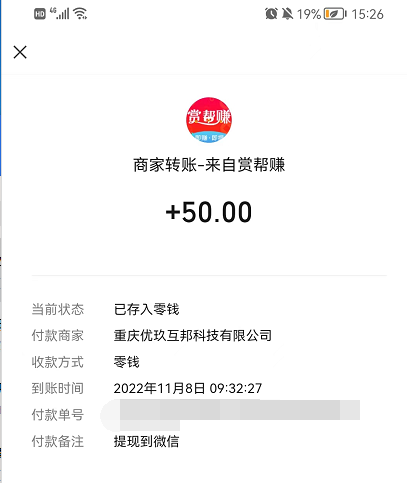Open merchant 重庆优玖互邦科技有限公司
This screenshot has width=407, height=483.
(x=193, y=336)
